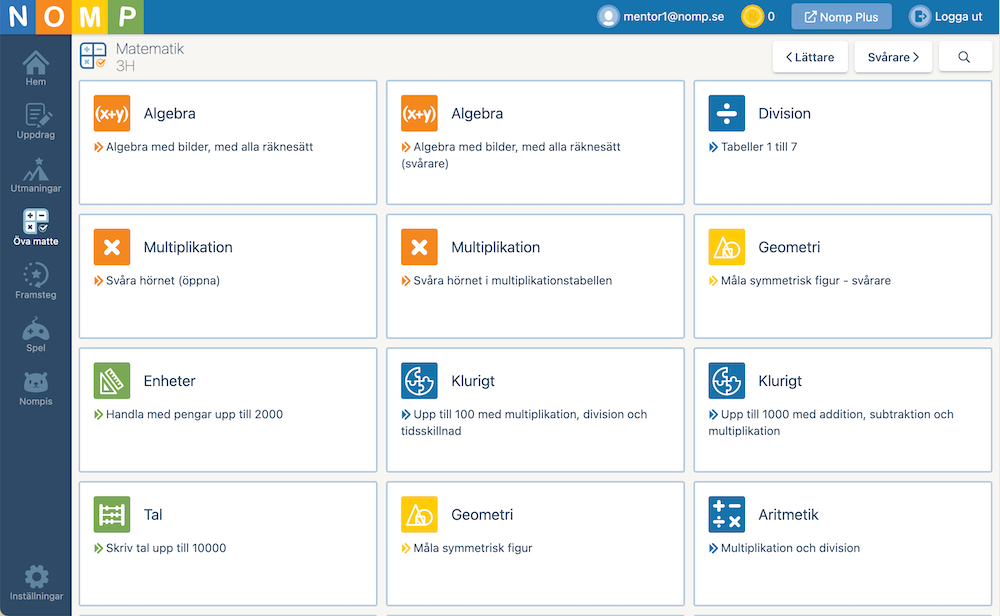Viewport: 1000px width, 616px height.
Task: Click the Matematik calculator icon in header
Action: pos(93,55)
